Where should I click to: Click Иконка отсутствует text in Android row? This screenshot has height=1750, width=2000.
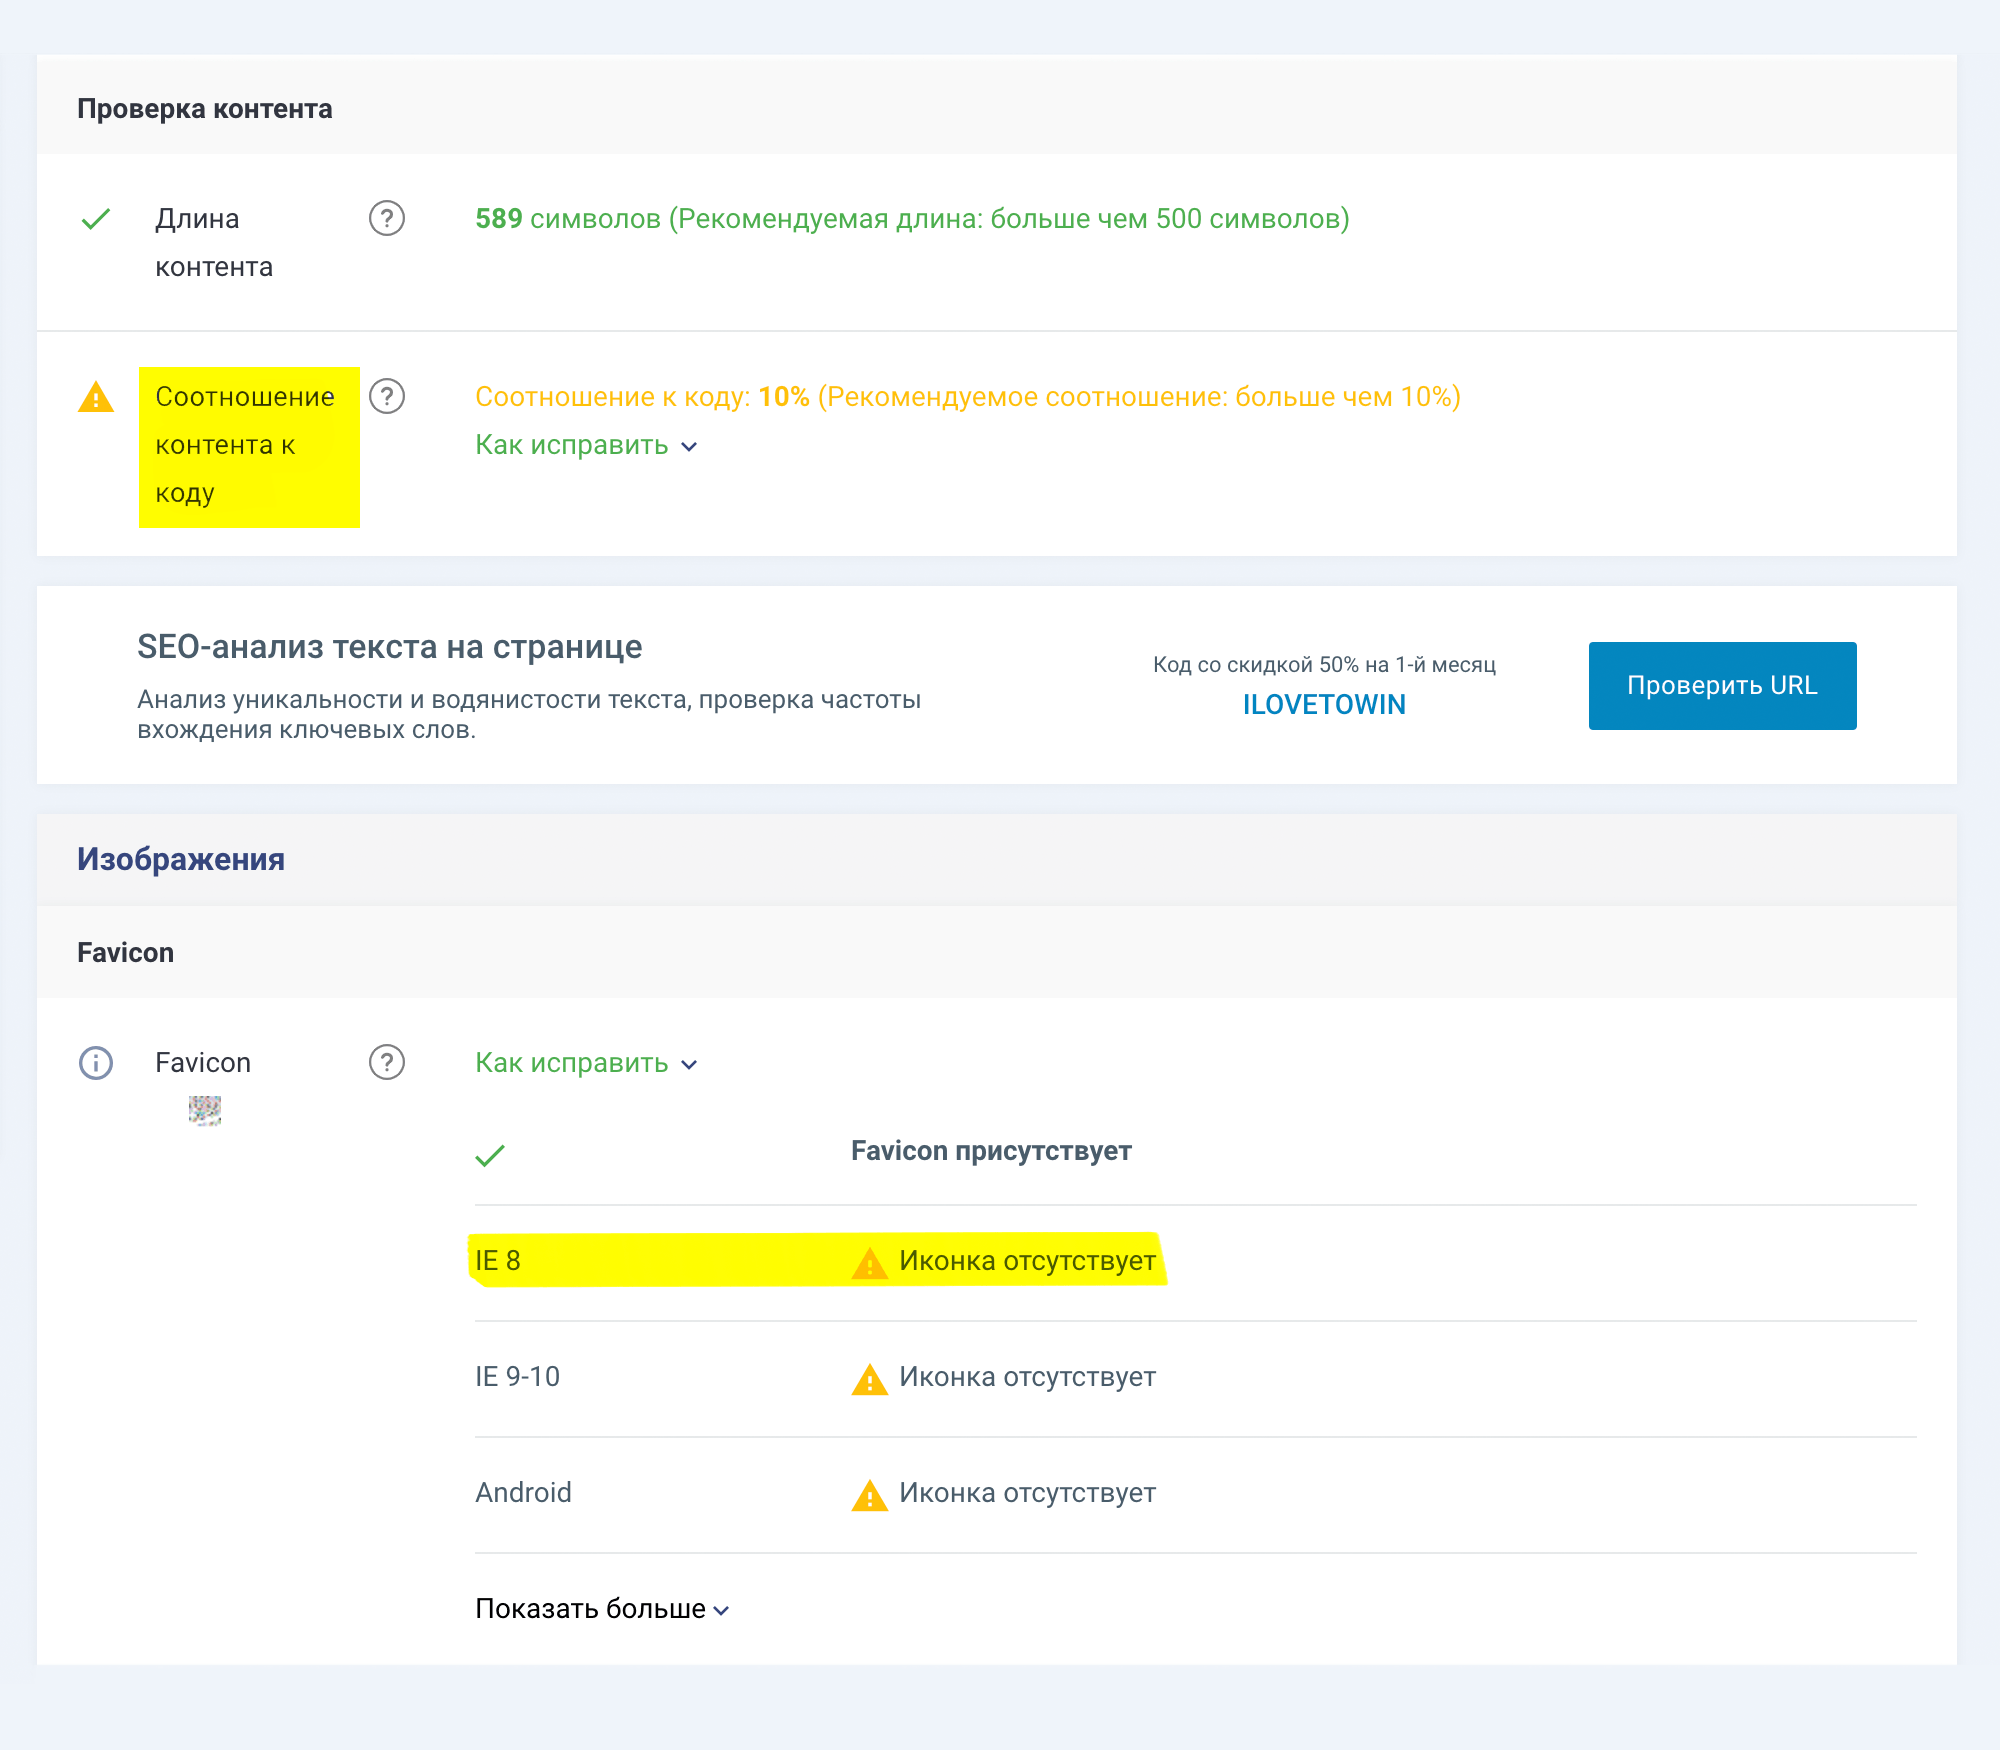pyautogui.click(x=1027, y=1492)
